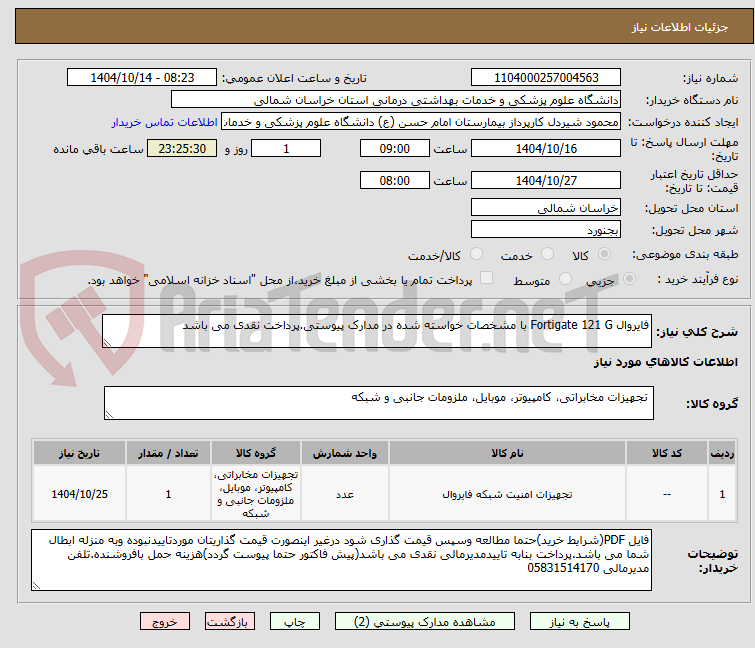
Task: Click the need number field
Action: 546,78
